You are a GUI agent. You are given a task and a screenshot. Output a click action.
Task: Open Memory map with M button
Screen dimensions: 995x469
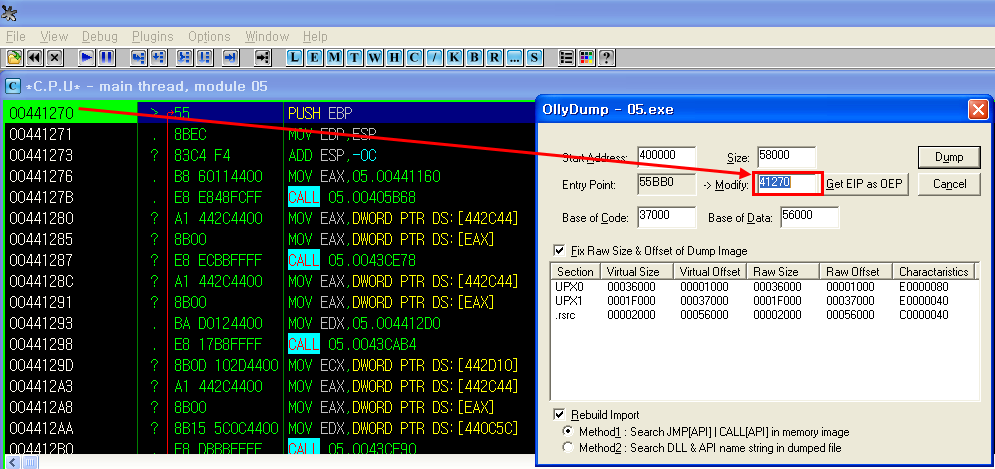(x=334, y=58)
